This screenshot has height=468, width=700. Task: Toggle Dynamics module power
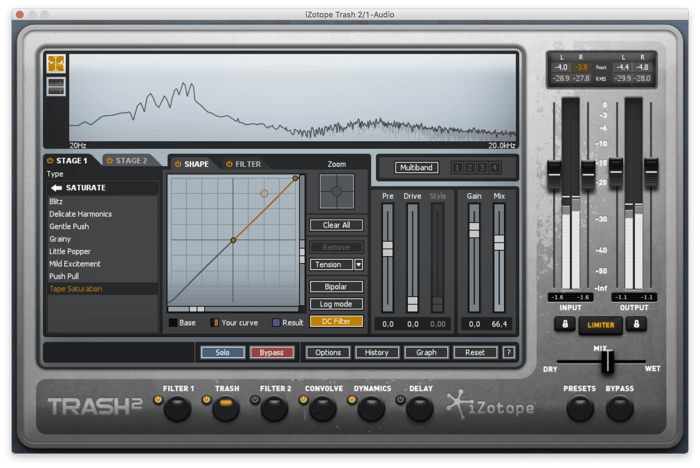click(352, 399)
